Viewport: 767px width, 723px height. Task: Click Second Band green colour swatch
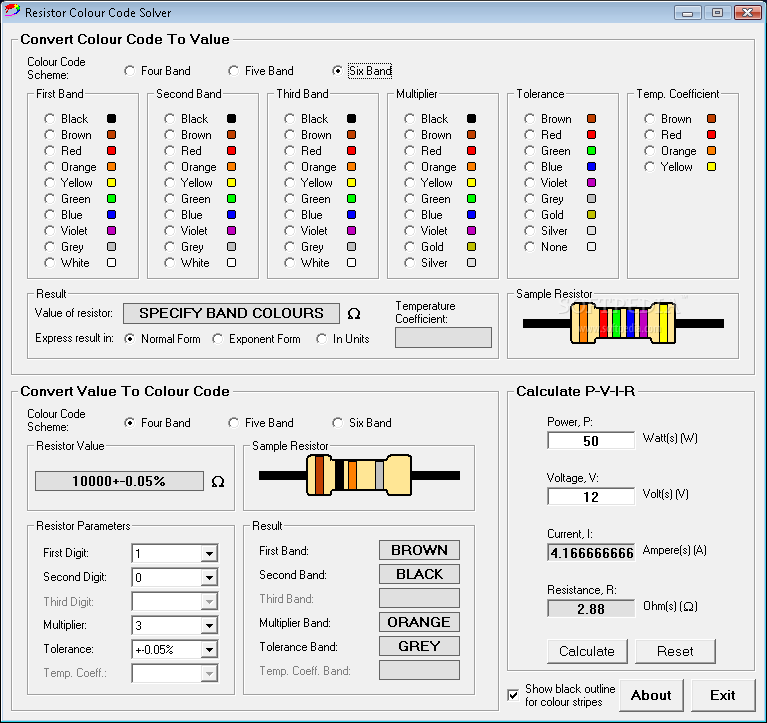pos(231,199)
